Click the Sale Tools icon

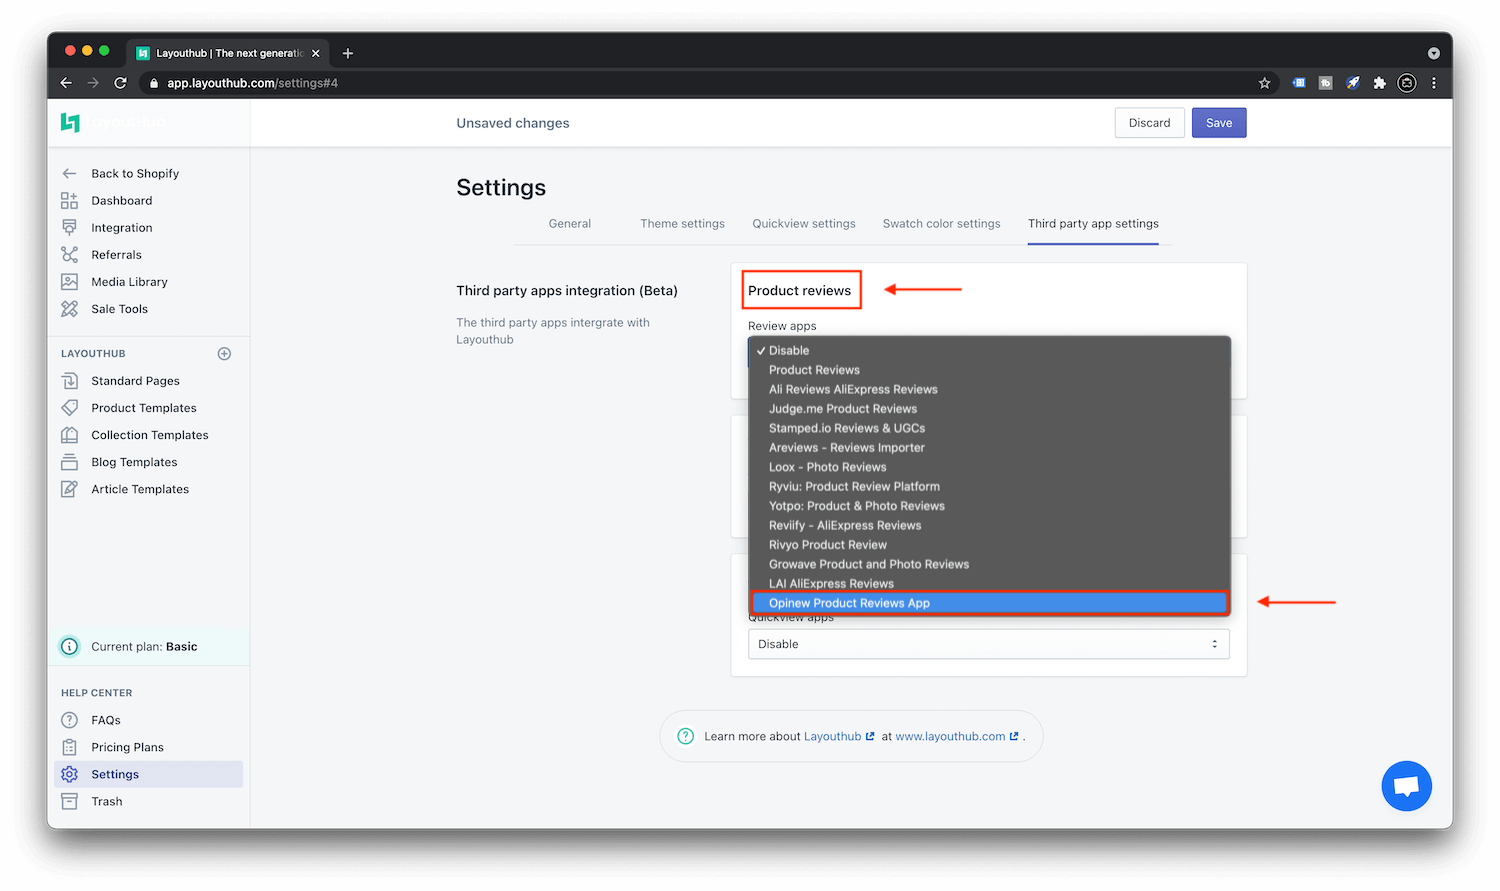(x=69, y=308)
